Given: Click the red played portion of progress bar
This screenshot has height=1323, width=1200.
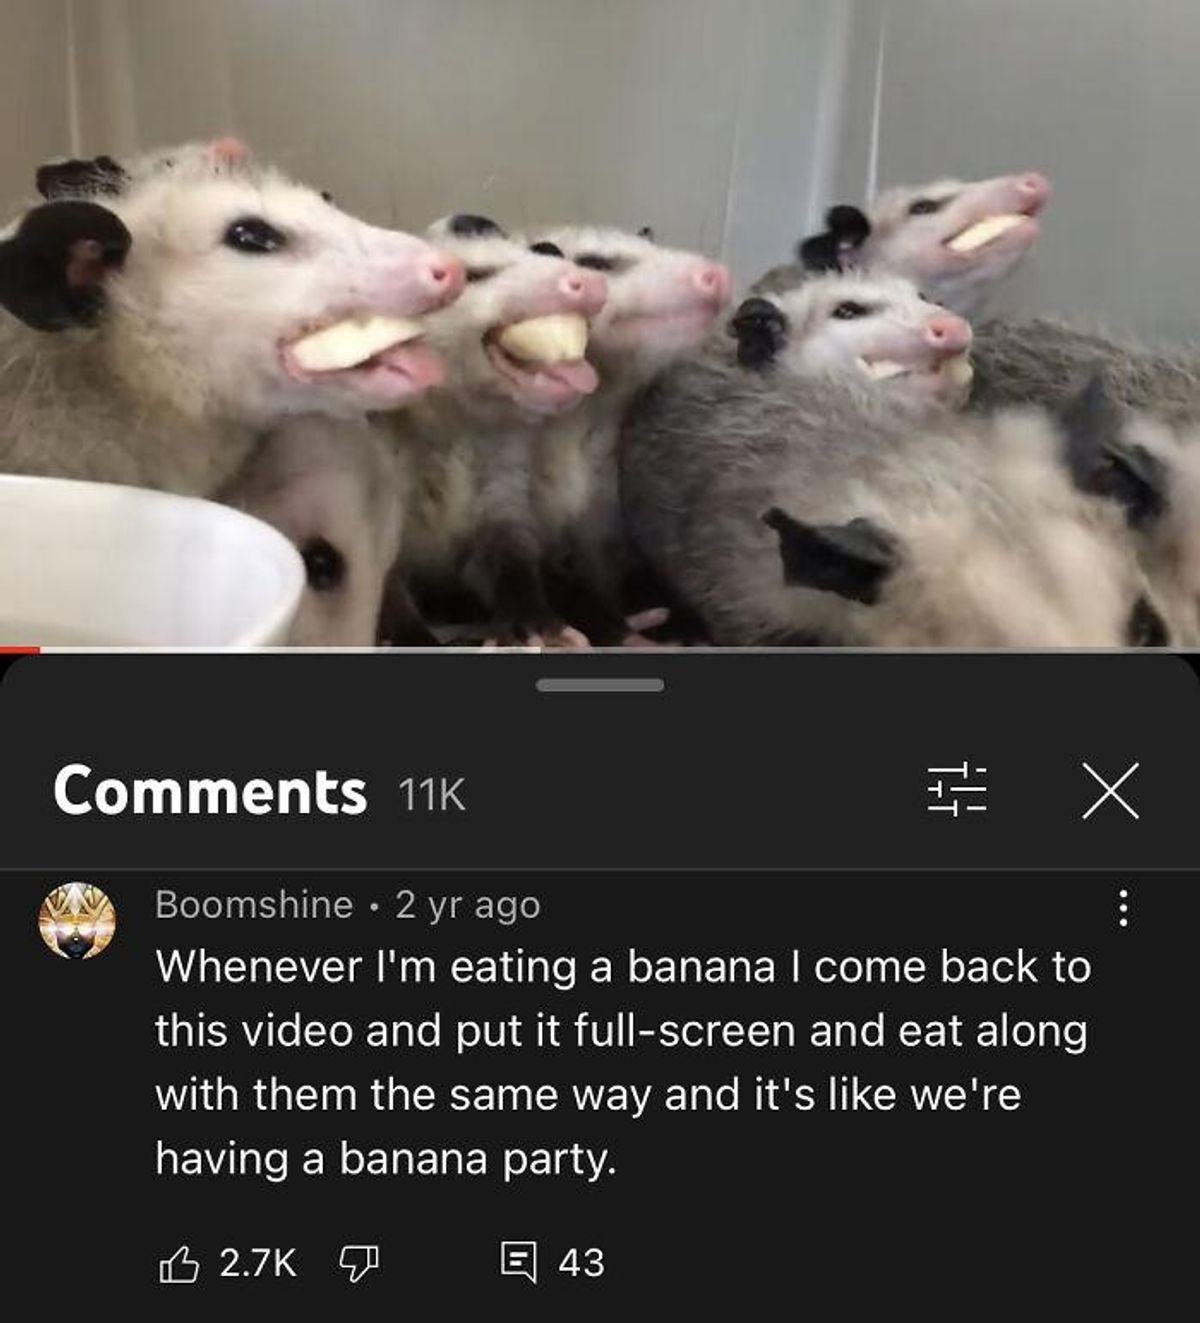Looking at the screenshot, I should tap(20, 650).
